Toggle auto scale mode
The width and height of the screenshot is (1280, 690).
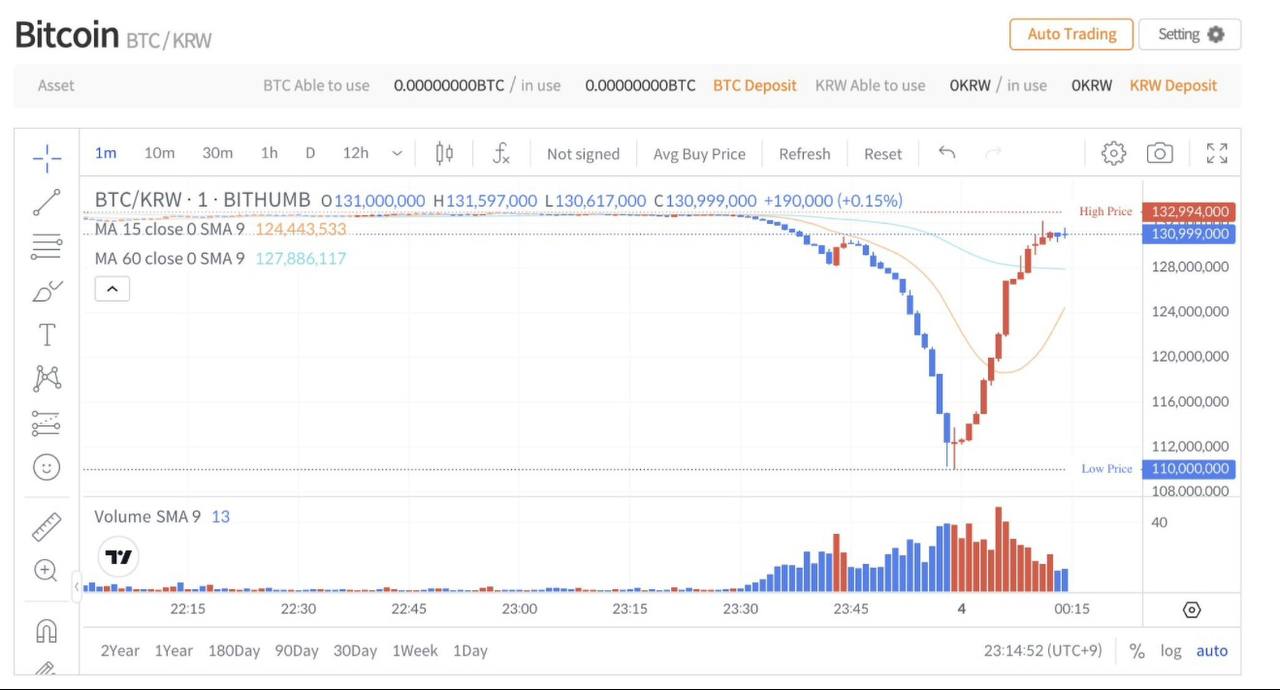[1212, 651]
